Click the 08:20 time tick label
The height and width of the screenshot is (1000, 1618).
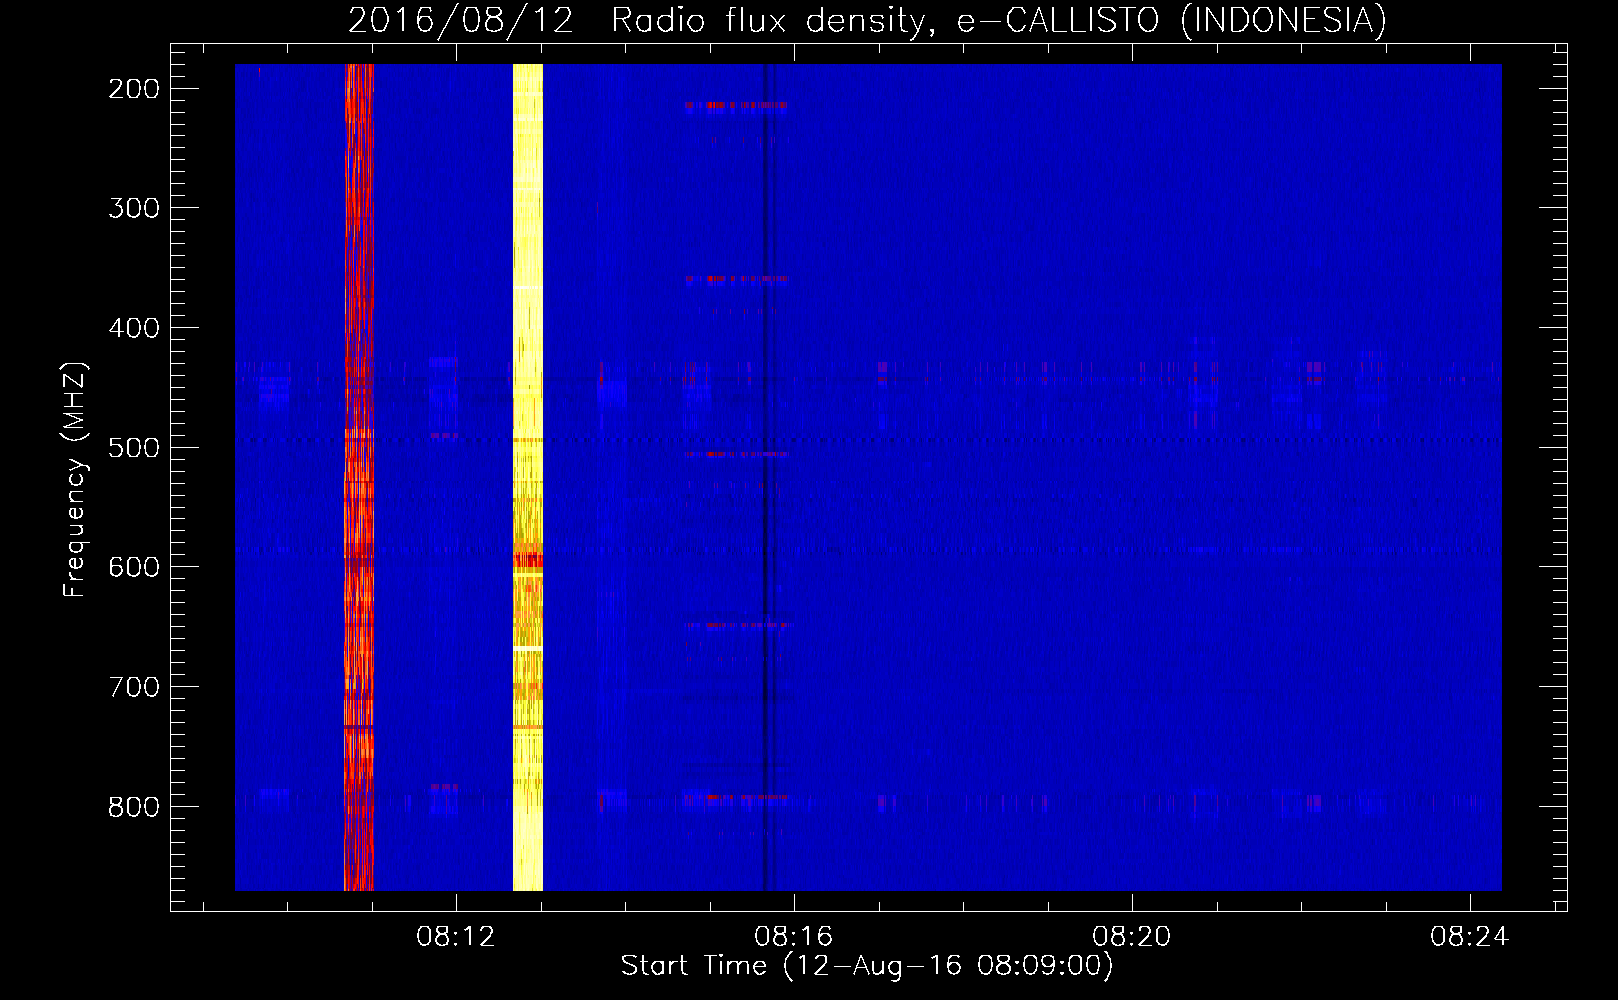pyautogui.click(x=1132, y=937)
